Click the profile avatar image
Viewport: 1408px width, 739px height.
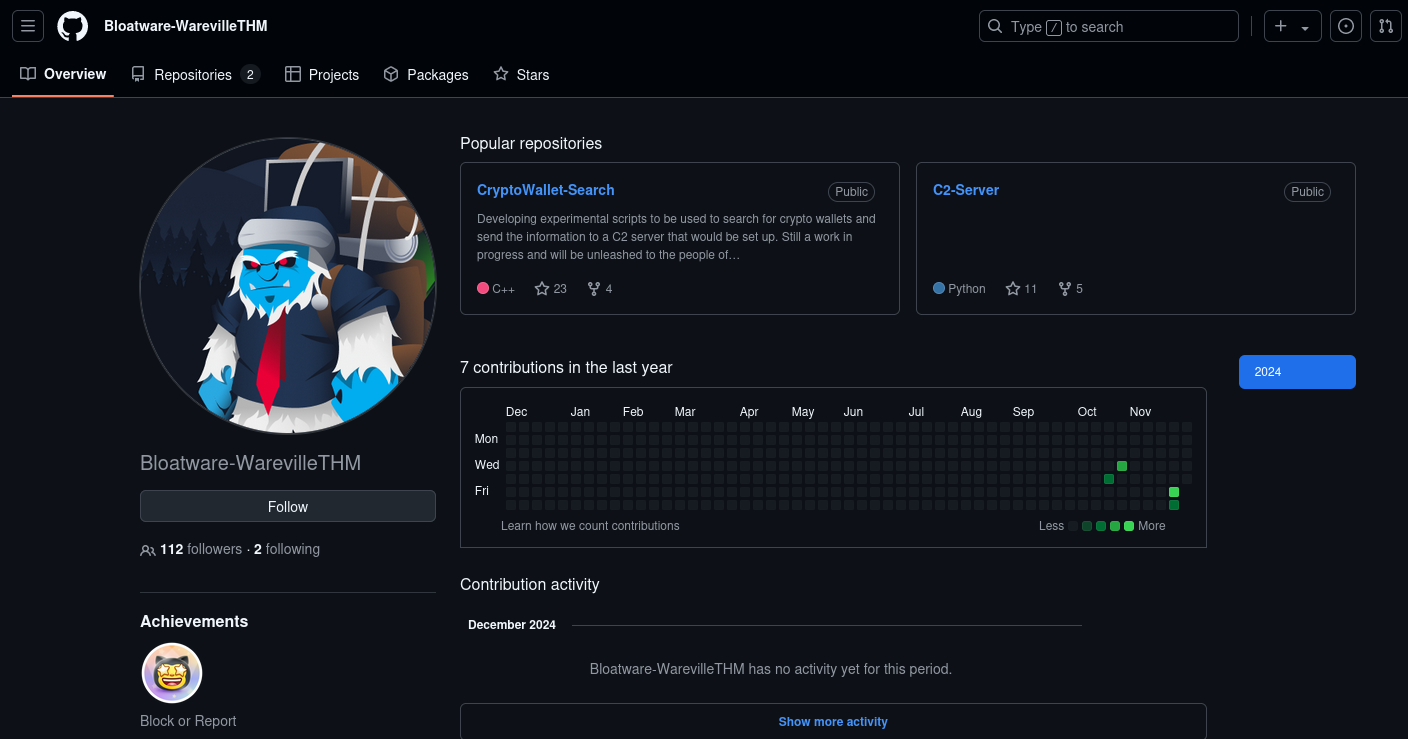[x=288, y=286]
